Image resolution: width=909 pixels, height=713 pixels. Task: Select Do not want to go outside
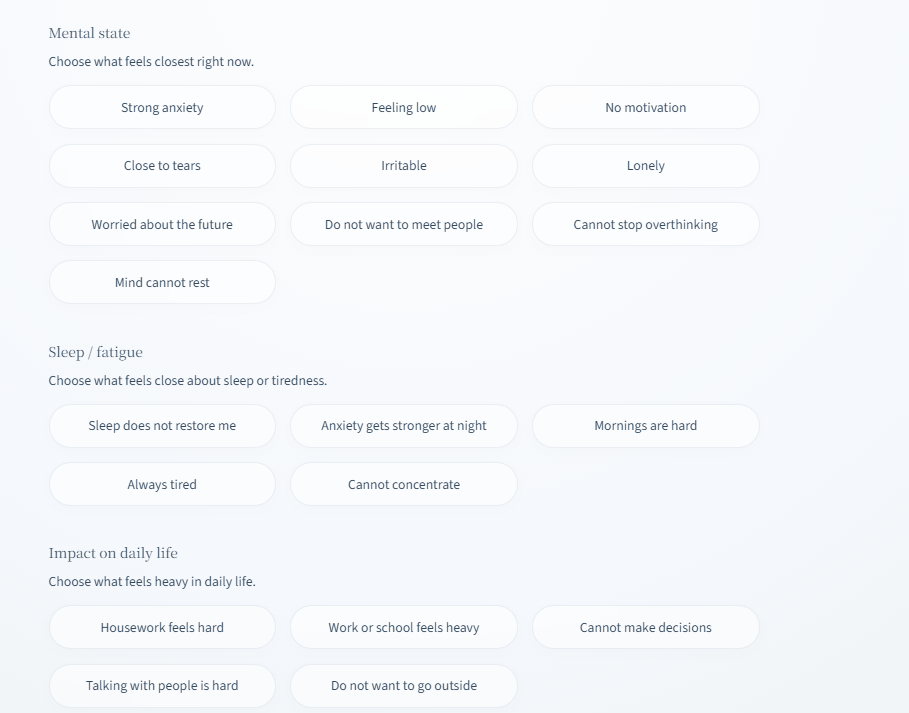pyautogui.click(x=404, y=686)
